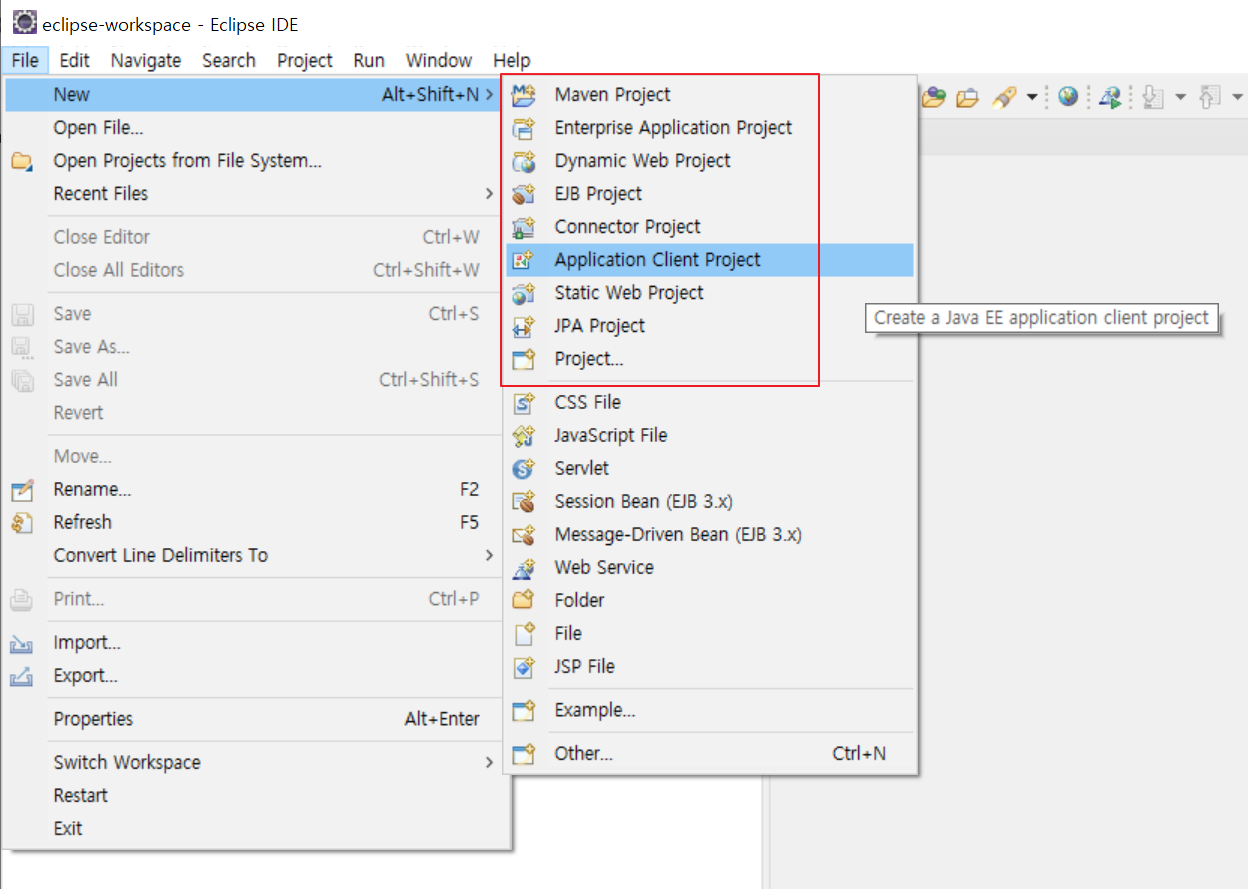Open the Navigate menu
This screenshot has height=889, width=1248.
[x=146, y=60]
